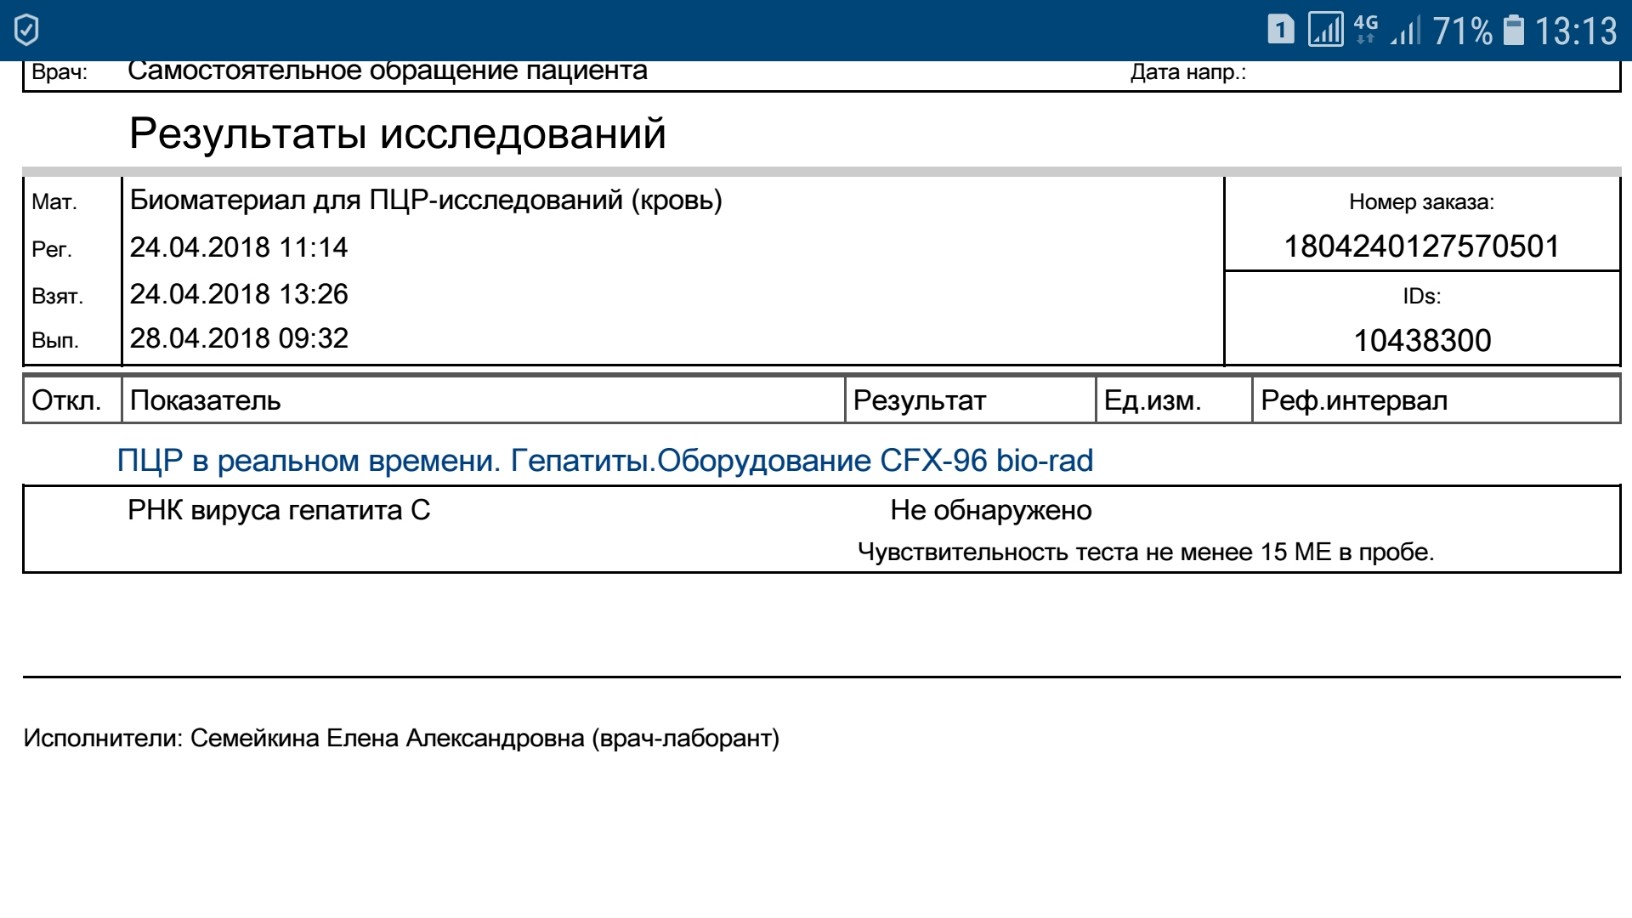The height and width of the screenshot is (918, 1632).
Task: Tap the "Реф.интервал" column header
Action: (1353, 400)
